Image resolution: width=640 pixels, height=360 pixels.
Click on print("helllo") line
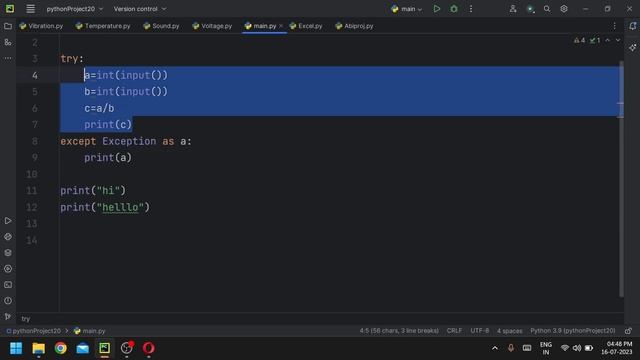point(105,207)
